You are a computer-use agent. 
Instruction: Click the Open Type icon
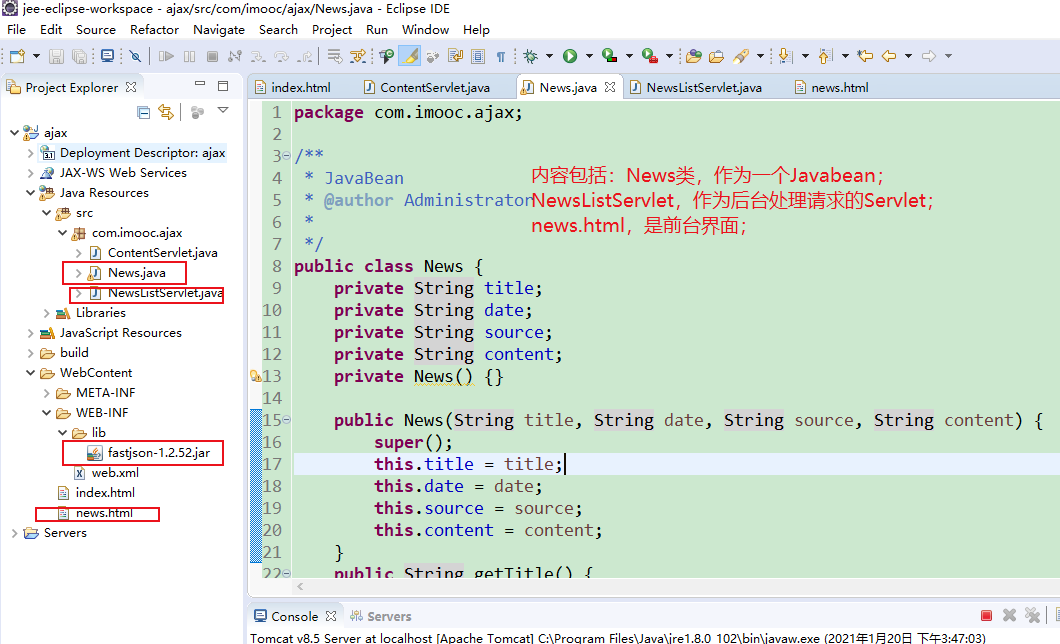point(694,56)
